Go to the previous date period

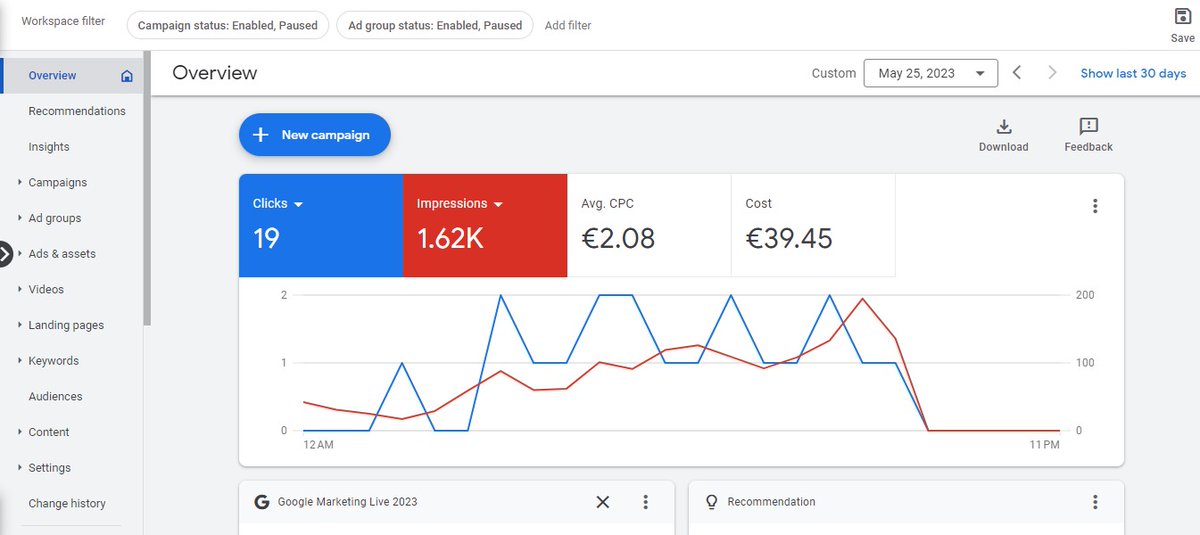click(x=1016, y=73)
